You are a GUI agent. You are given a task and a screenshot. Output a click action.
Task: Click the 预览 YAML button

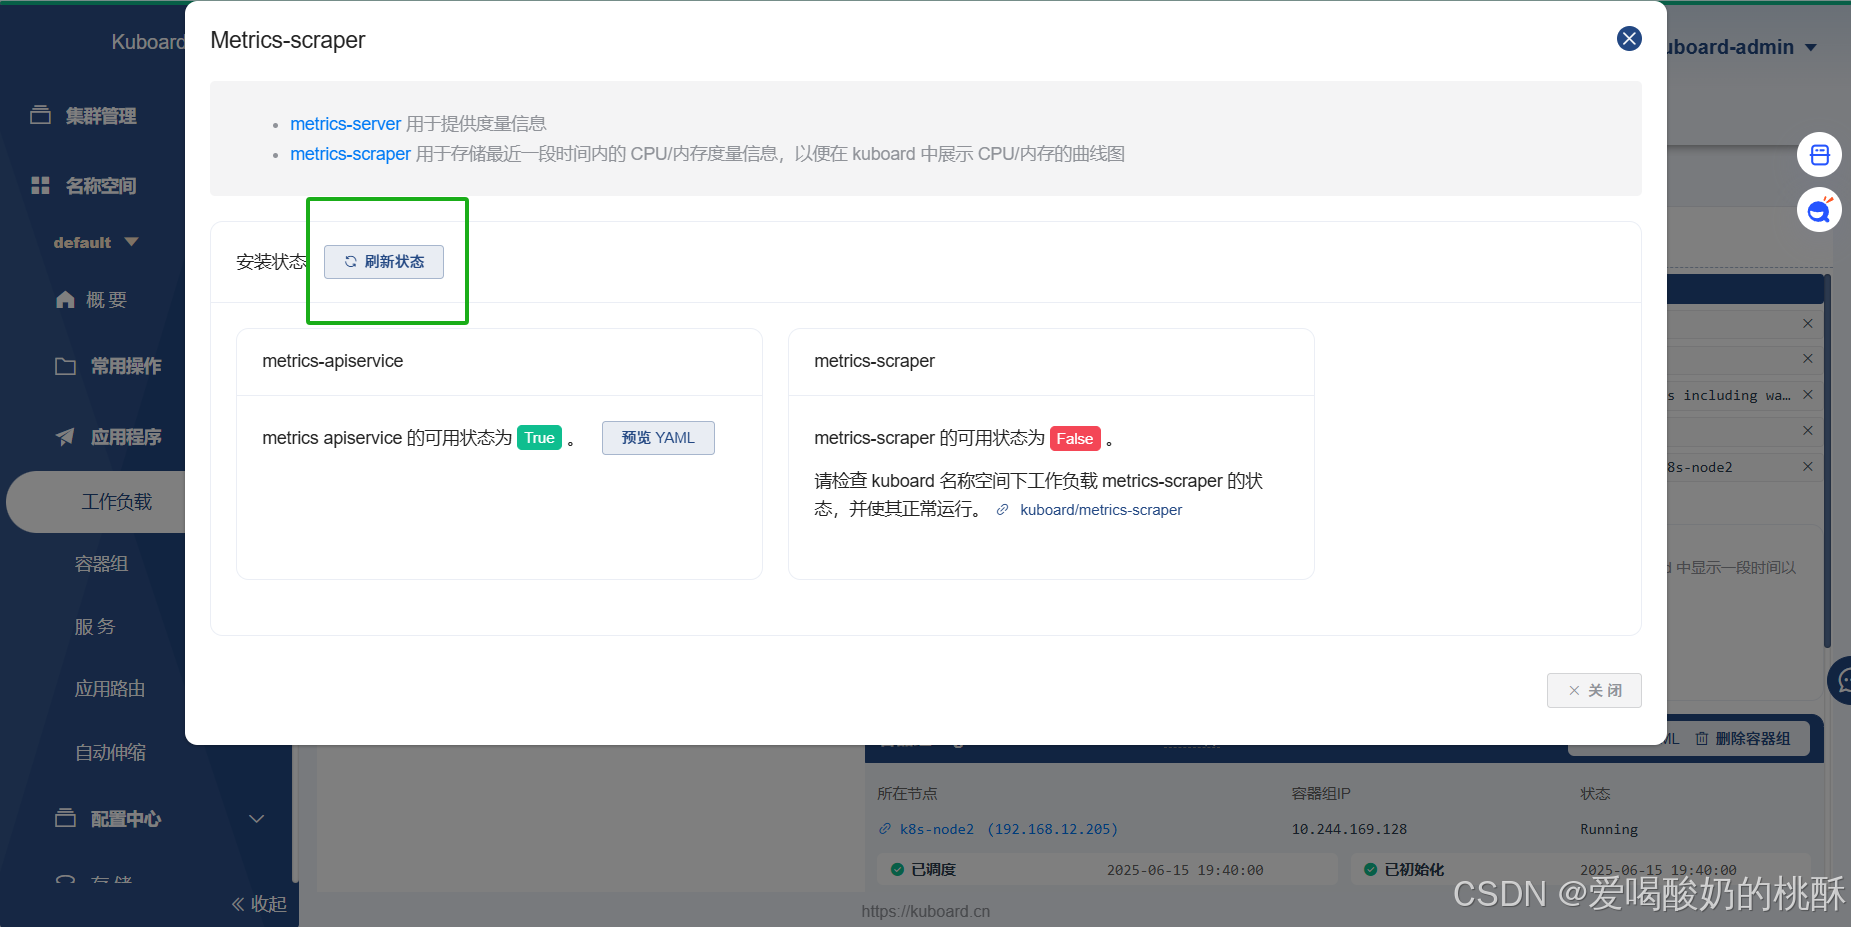tap(658, 438)
